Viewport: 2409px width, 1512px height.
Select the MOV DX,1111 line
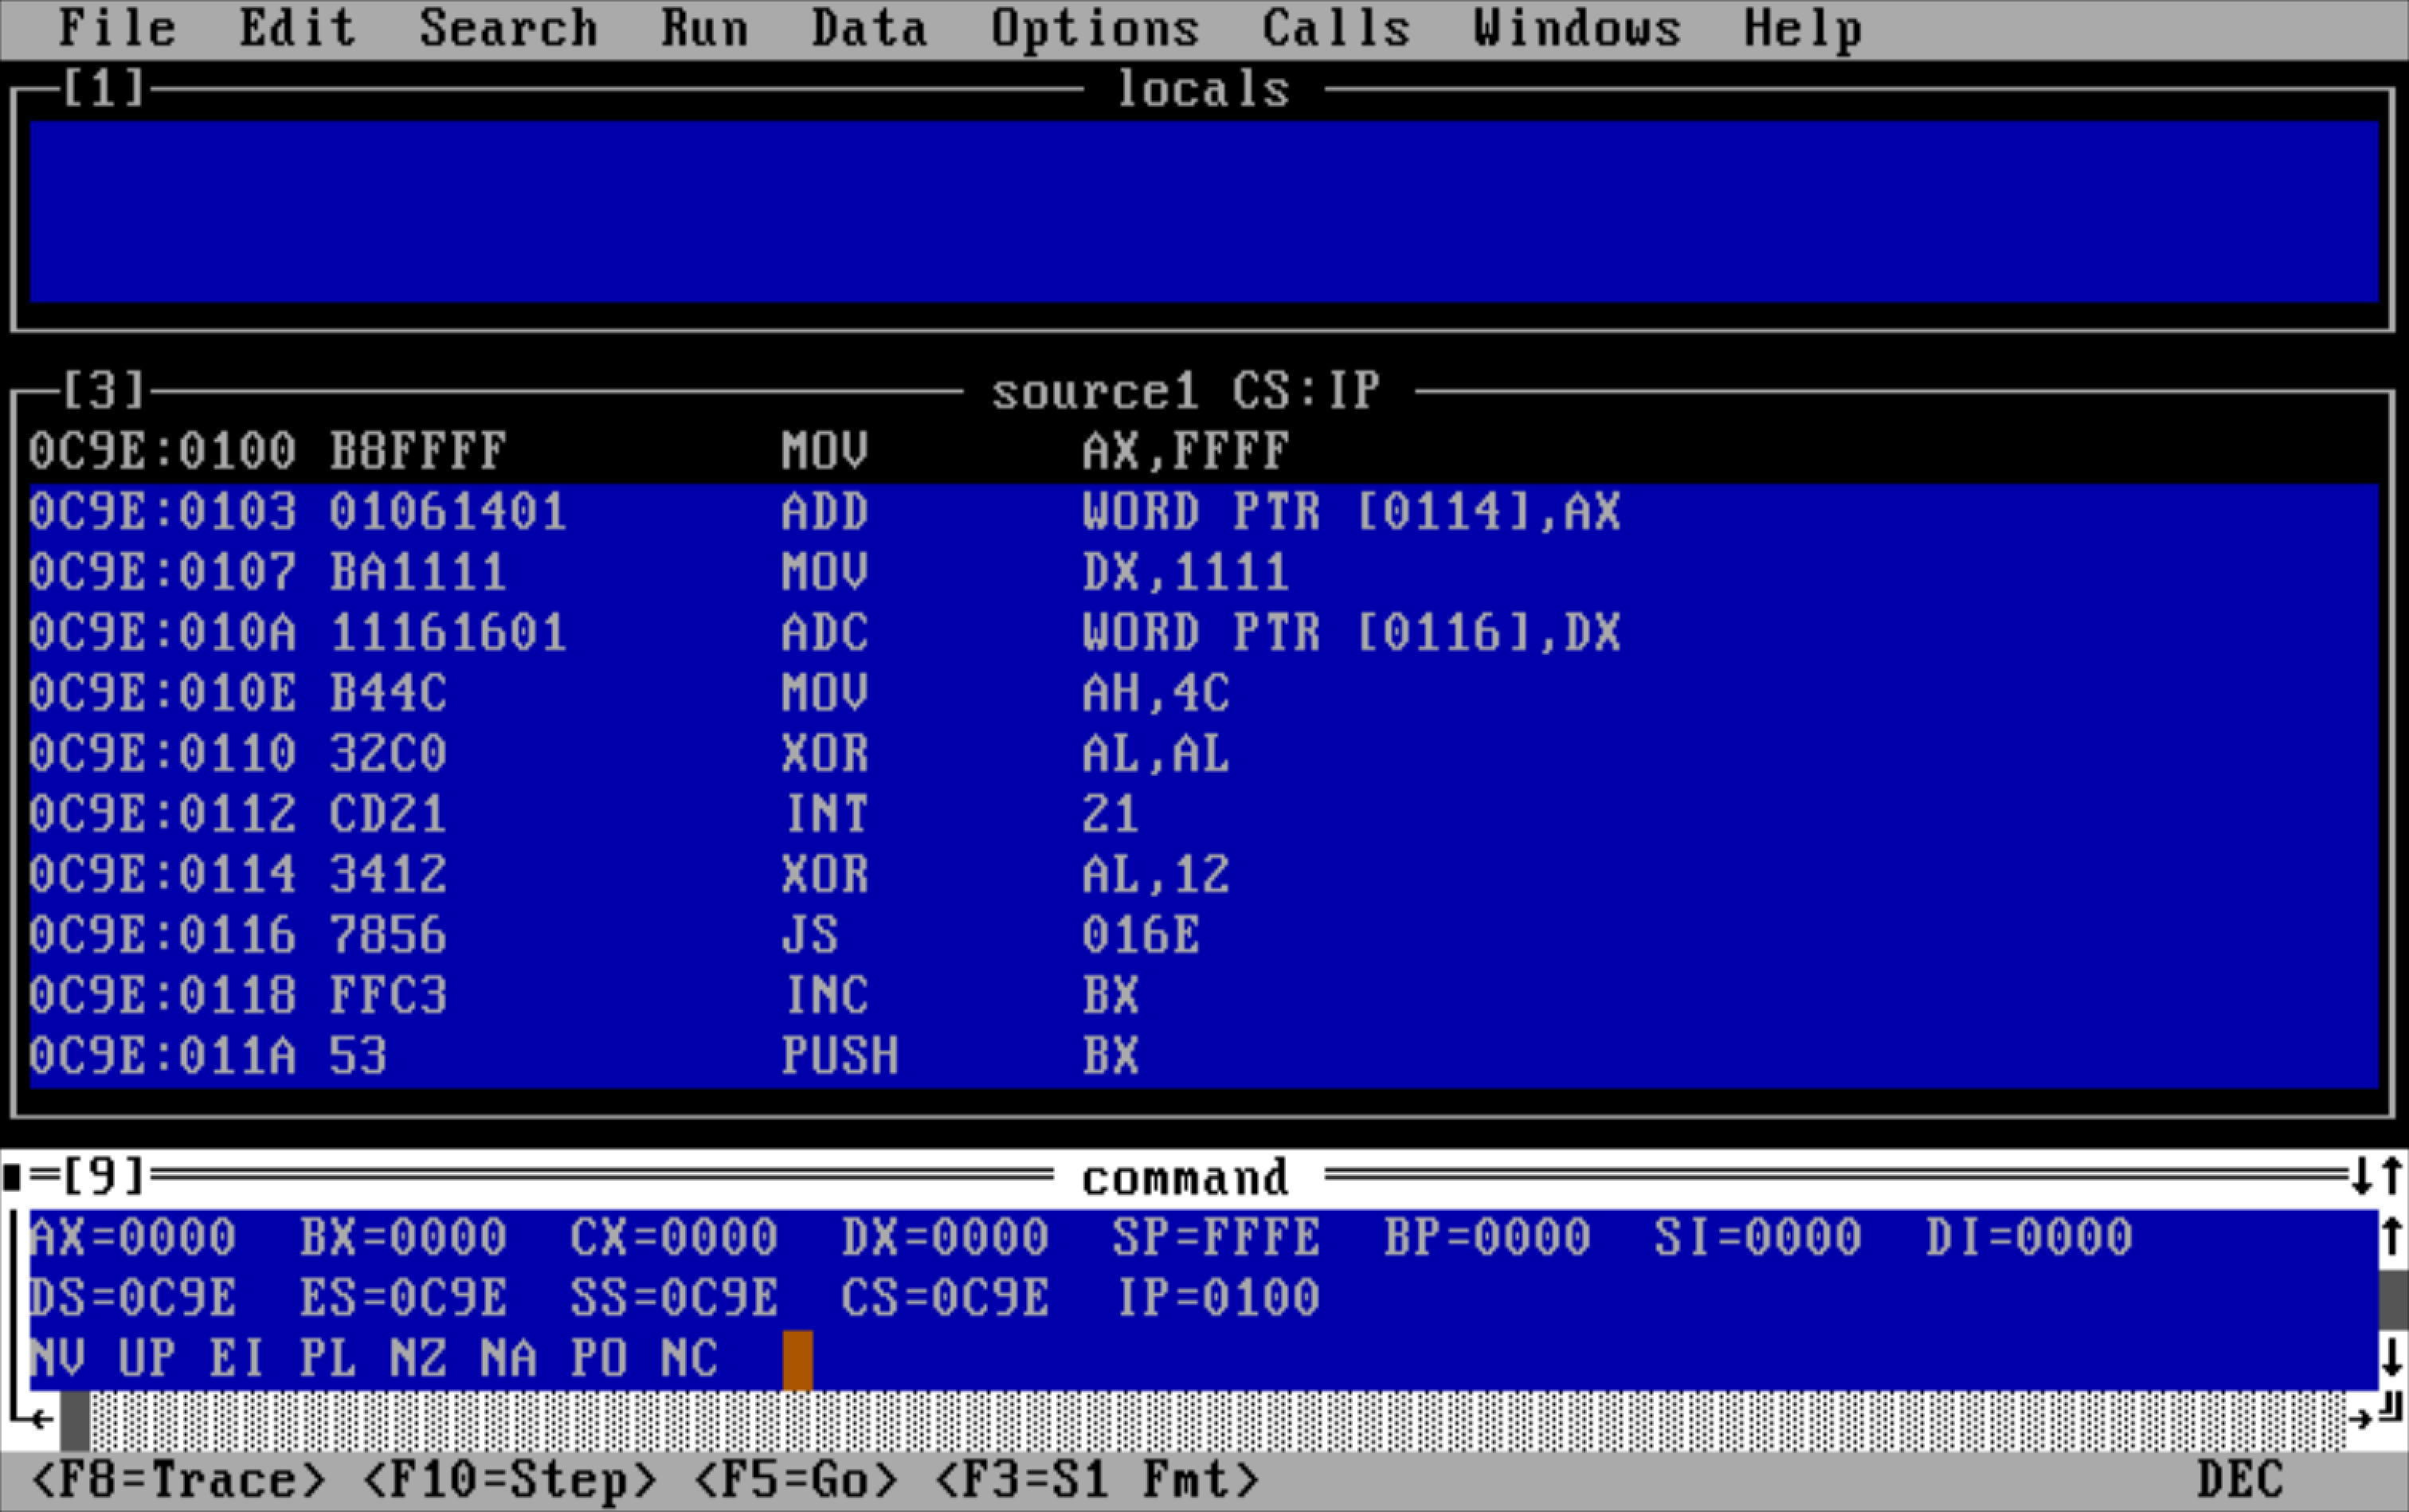[x=1204, y=573]
